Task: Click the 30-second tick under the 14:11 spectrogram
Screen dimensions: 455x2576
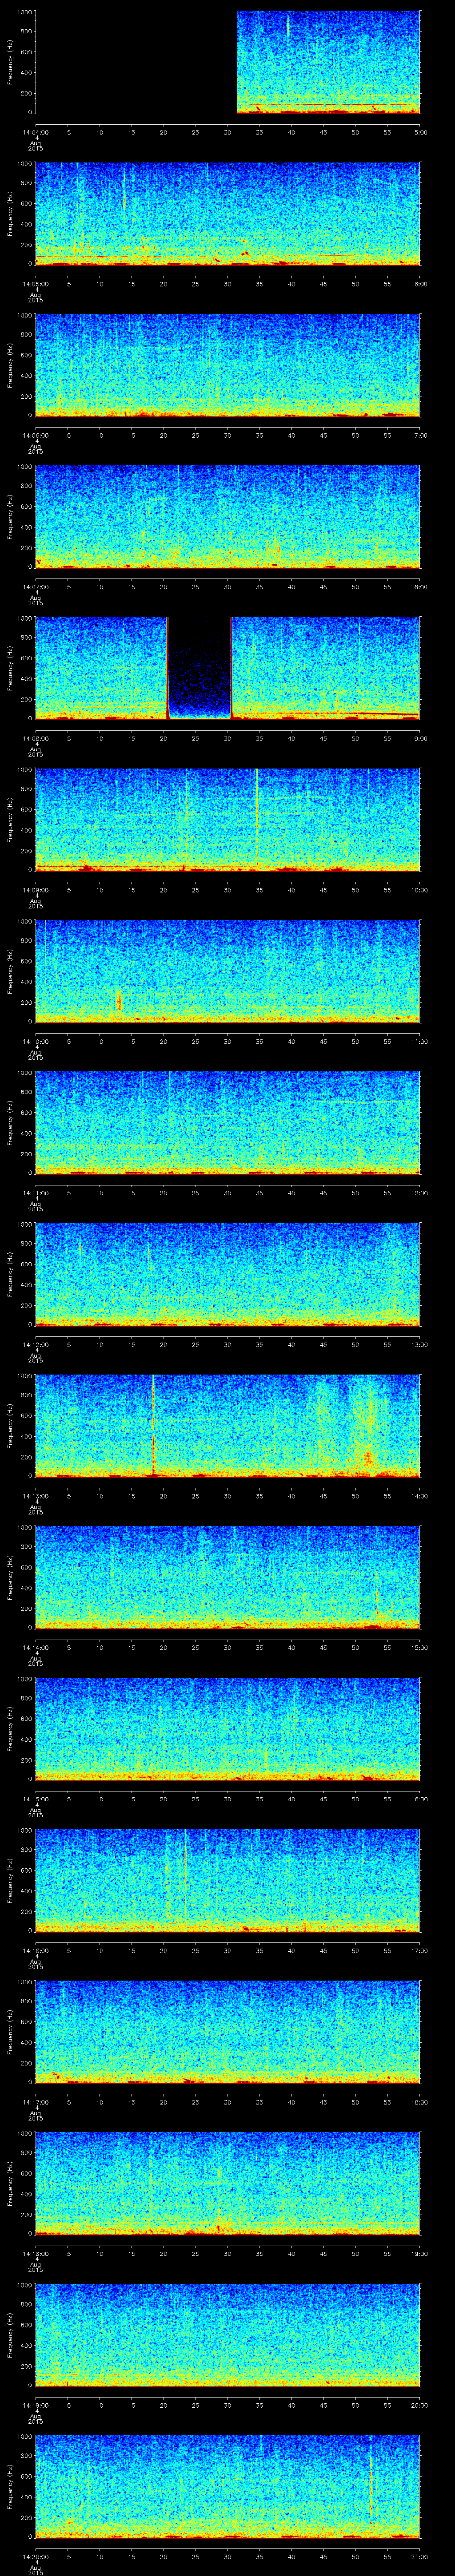Action: (227, 1193)
